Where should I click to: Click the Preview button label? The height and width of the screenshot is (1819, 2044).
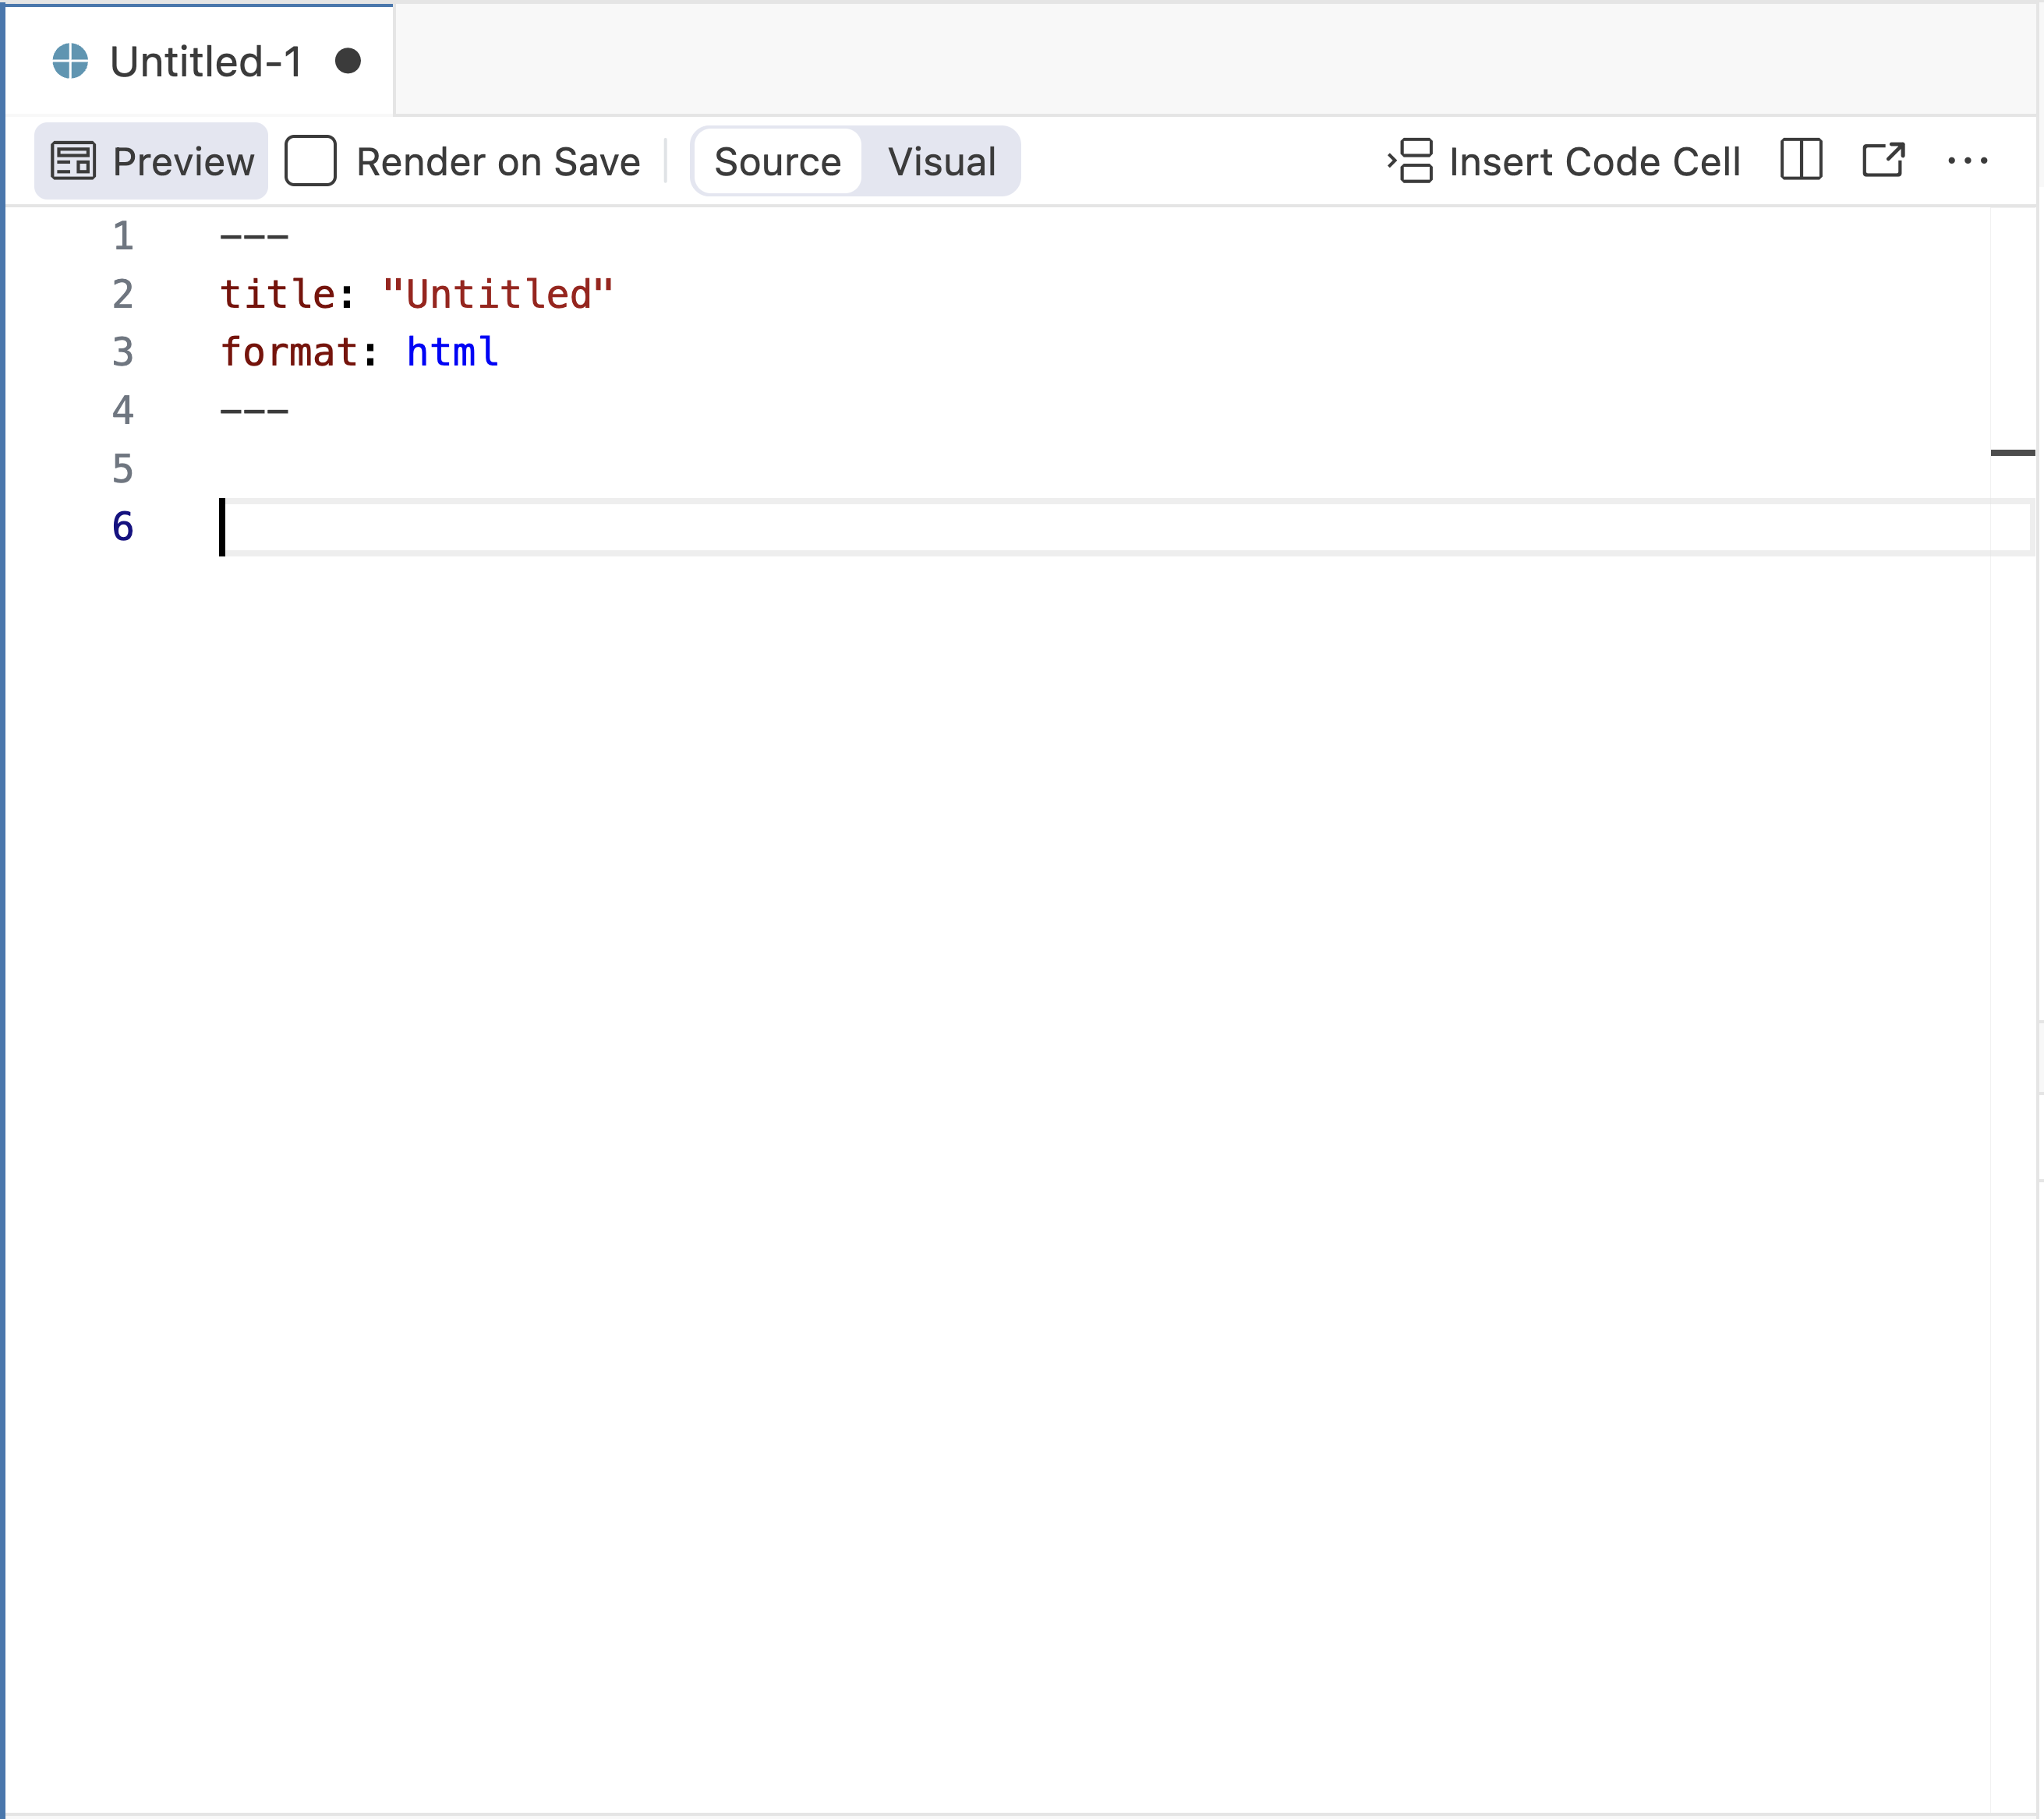[183, 161]
